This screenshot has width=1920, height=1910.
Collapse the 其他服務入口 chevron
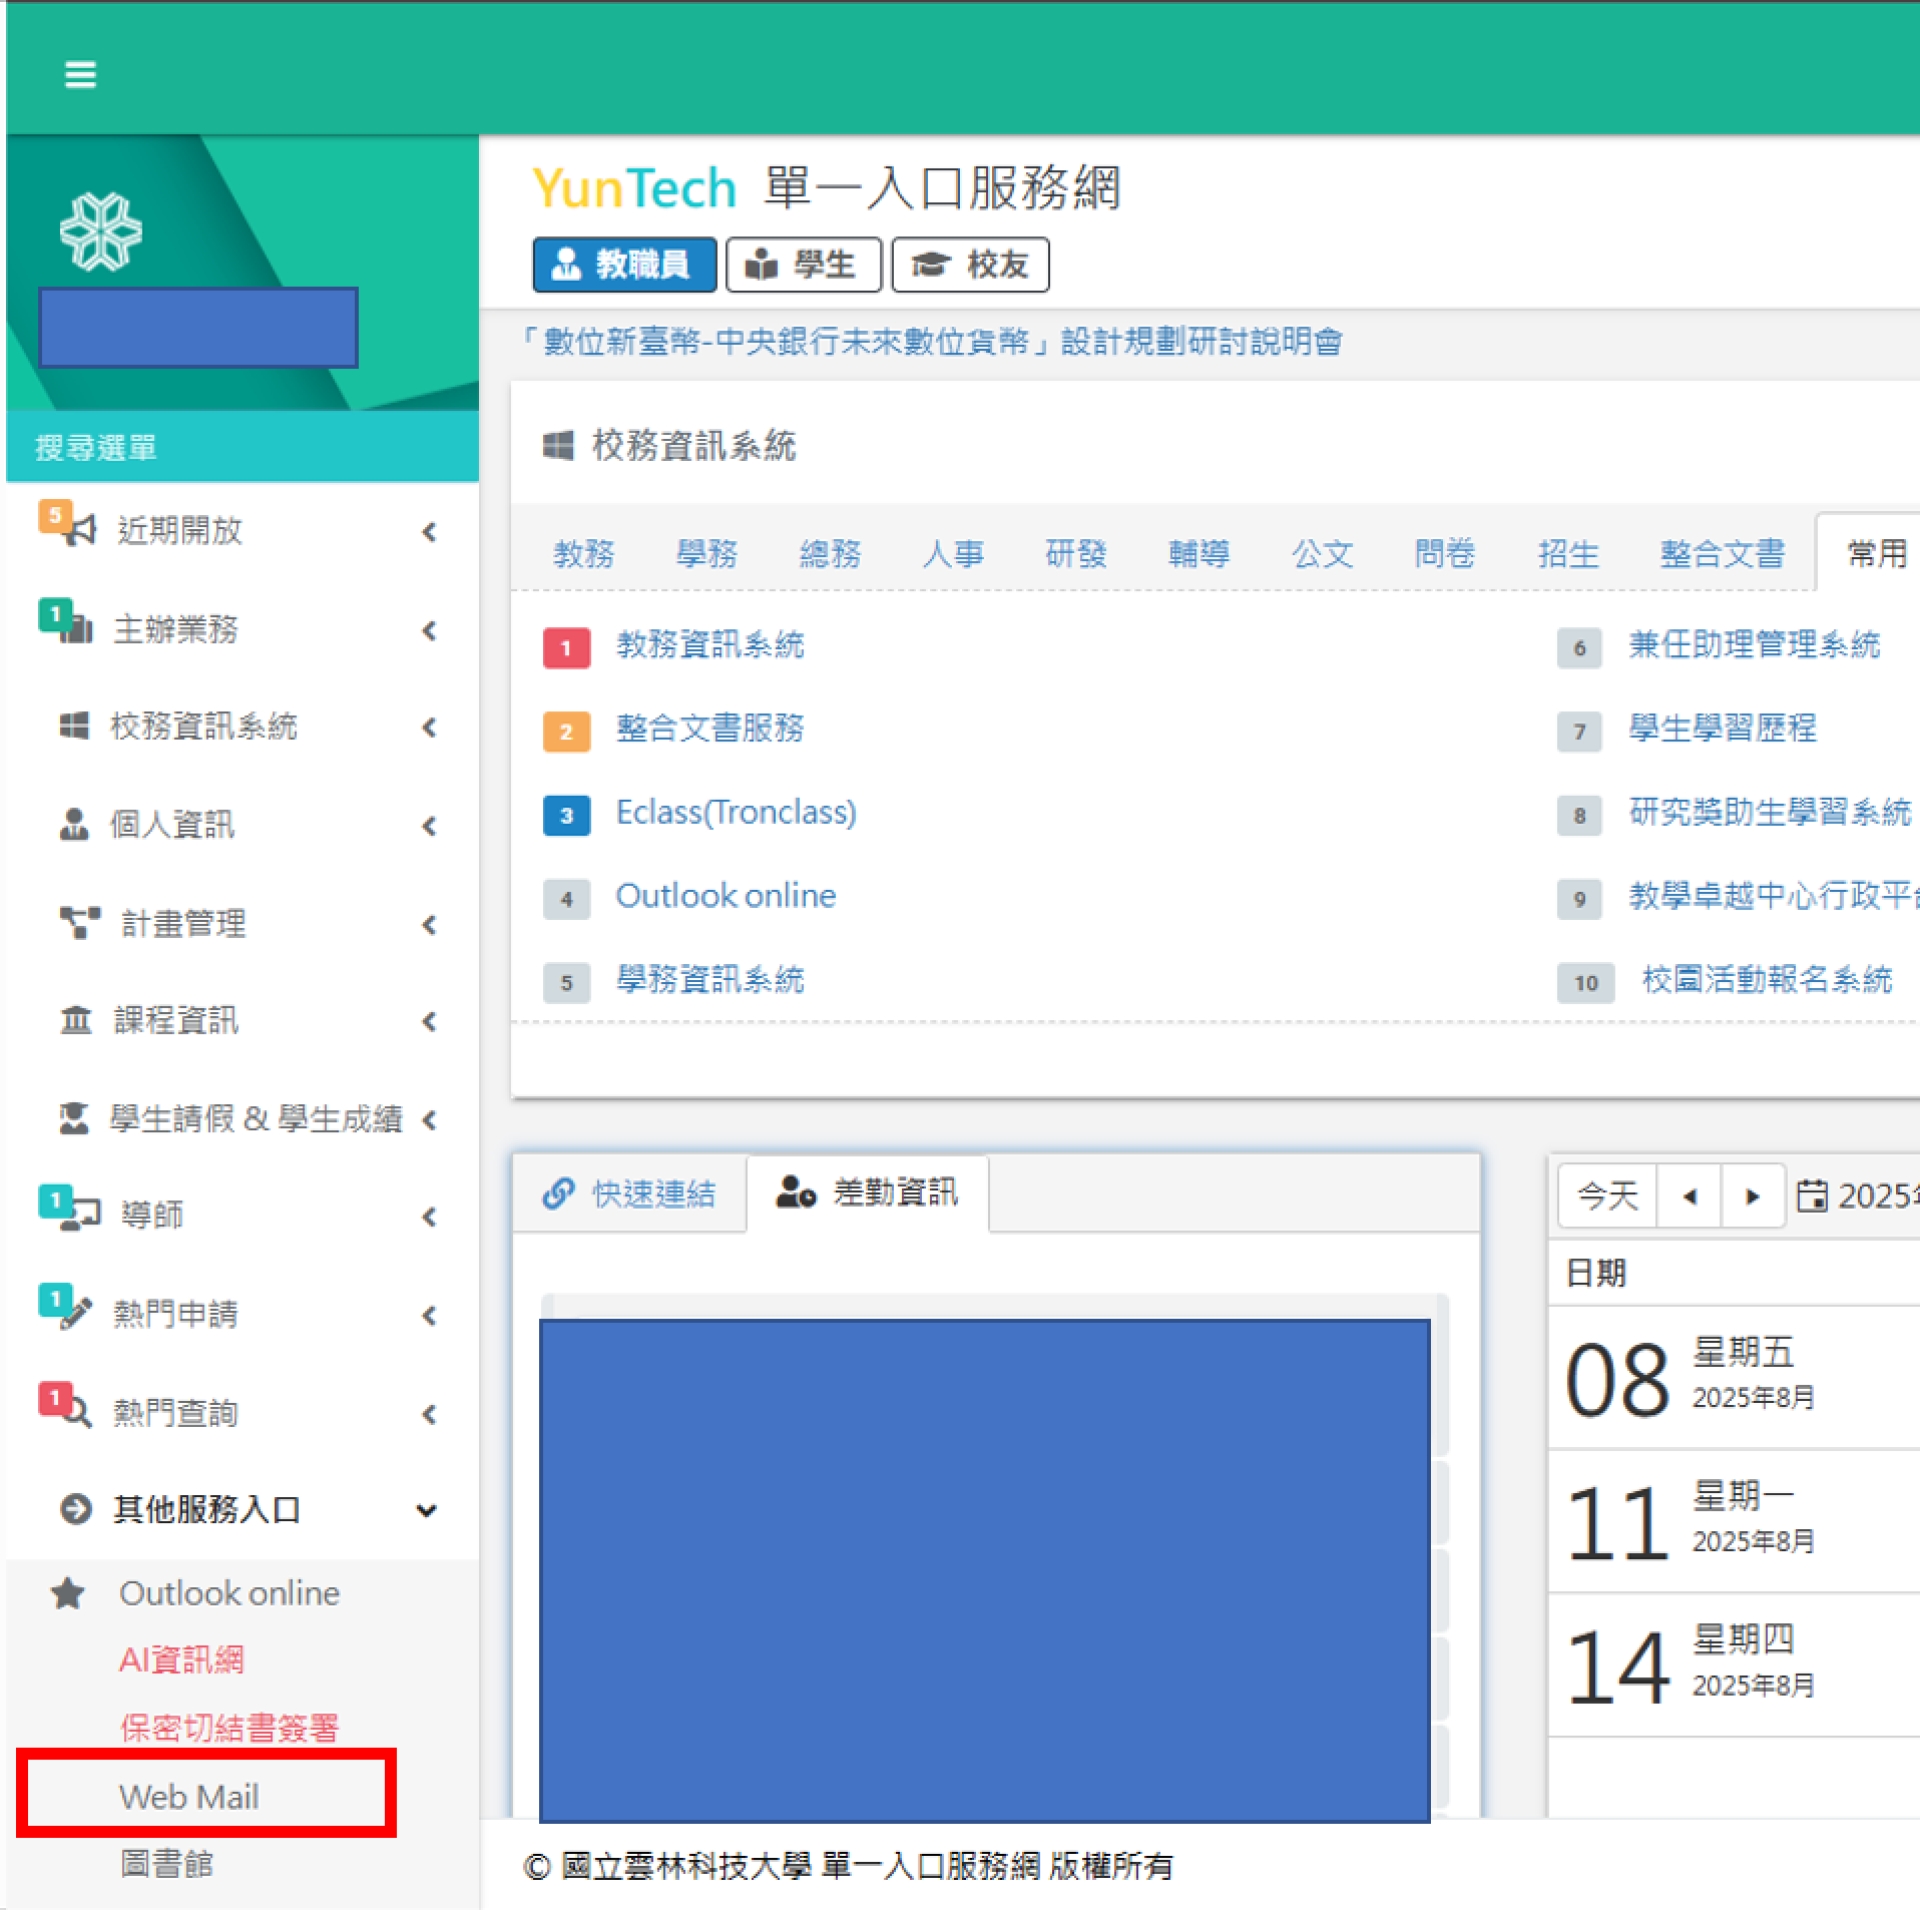(427, 1510)
